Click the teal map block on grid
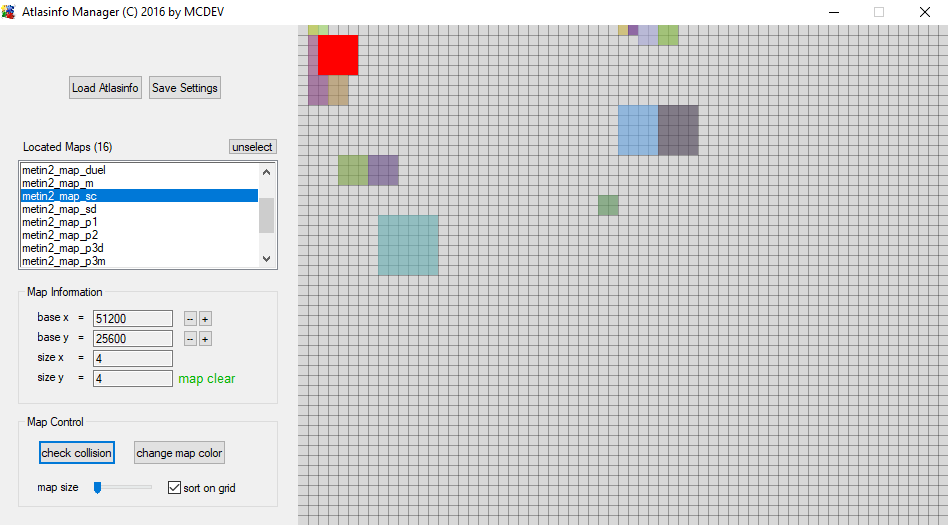 pos(408,245)
